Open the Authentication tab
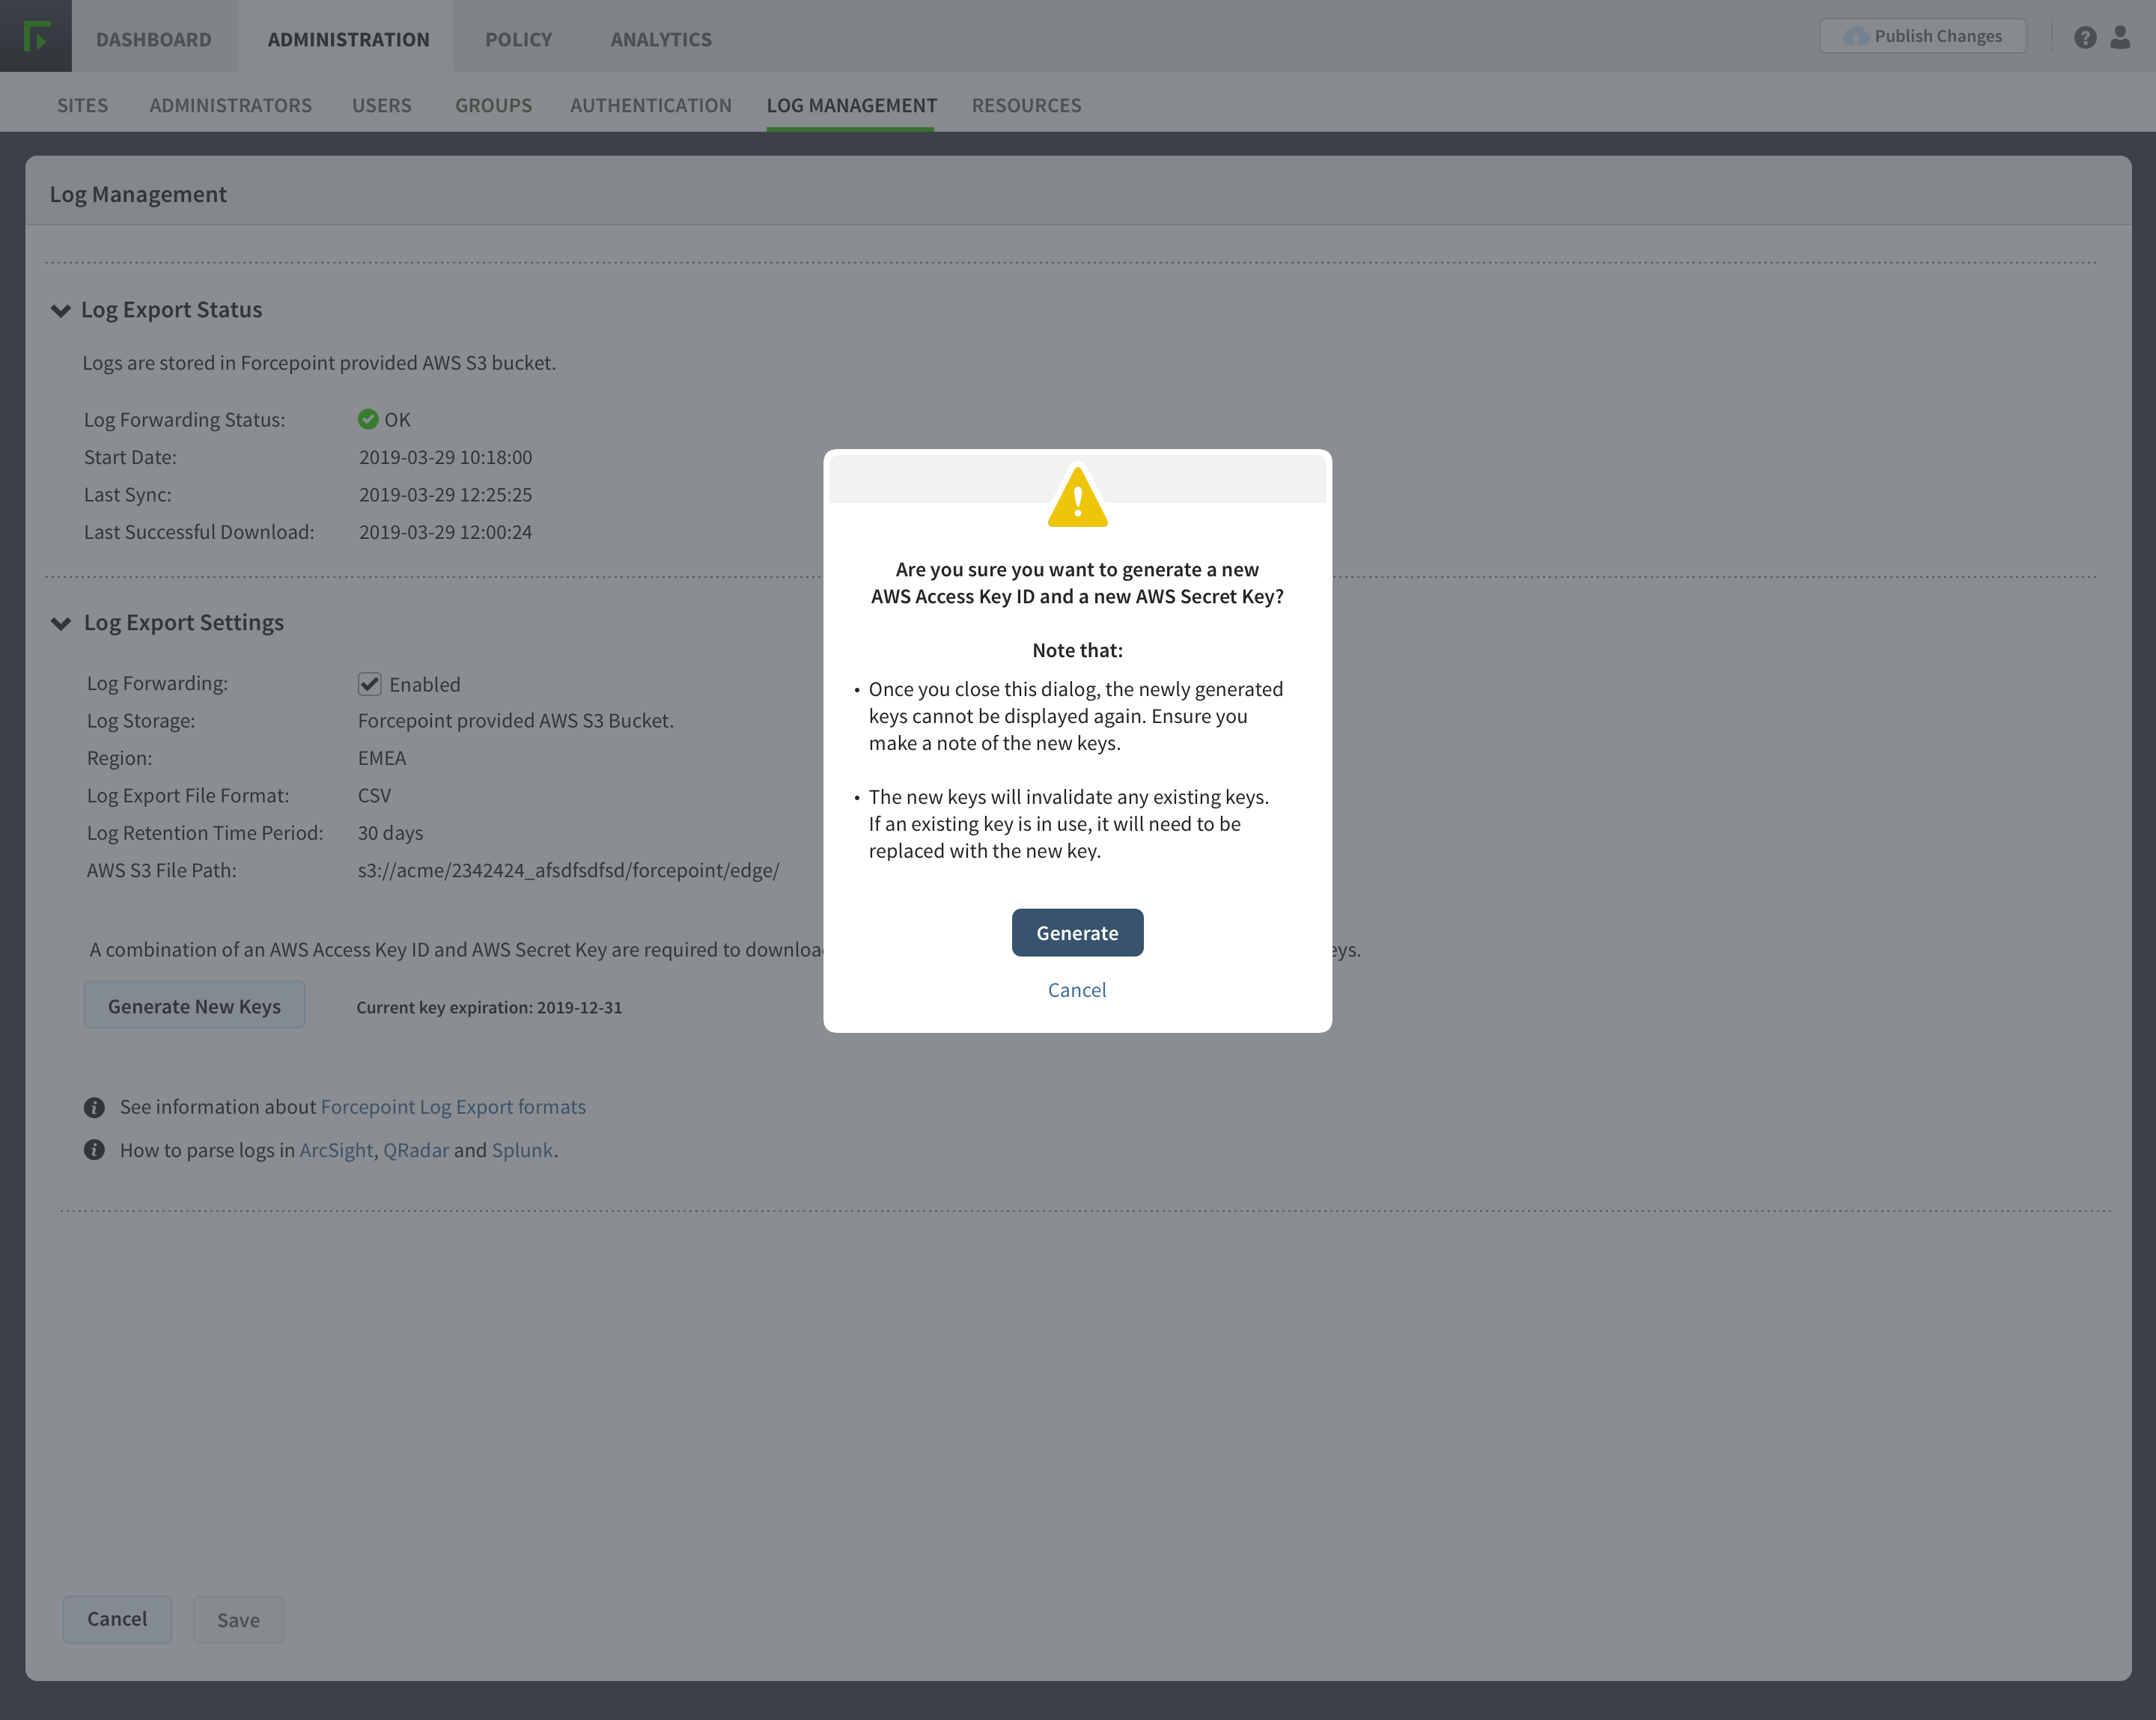The height and width of the screenshot is (1720, 2156). [651, 105]
